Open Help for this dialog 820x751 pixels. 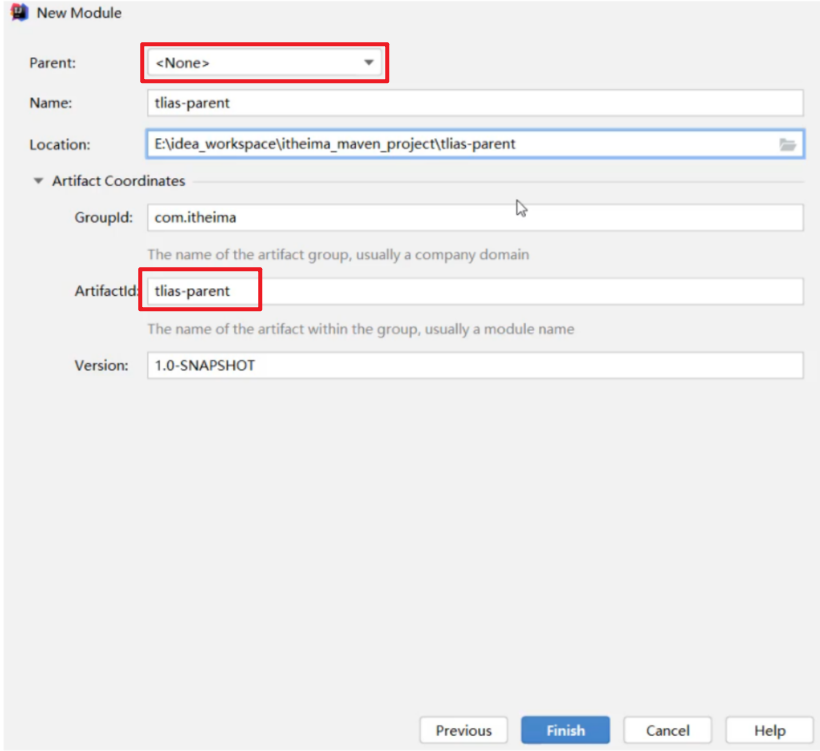point(769,730)
